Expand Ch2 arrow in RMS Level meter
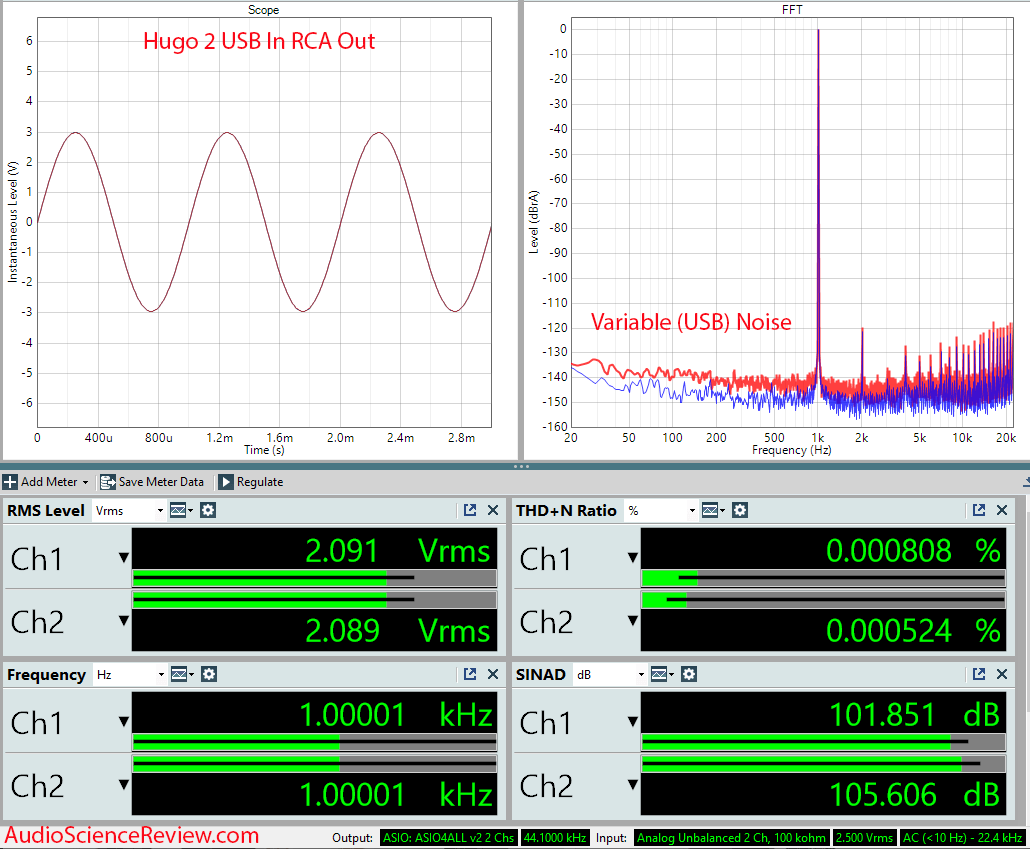1030x849 pixels. (x=123, y=620)
